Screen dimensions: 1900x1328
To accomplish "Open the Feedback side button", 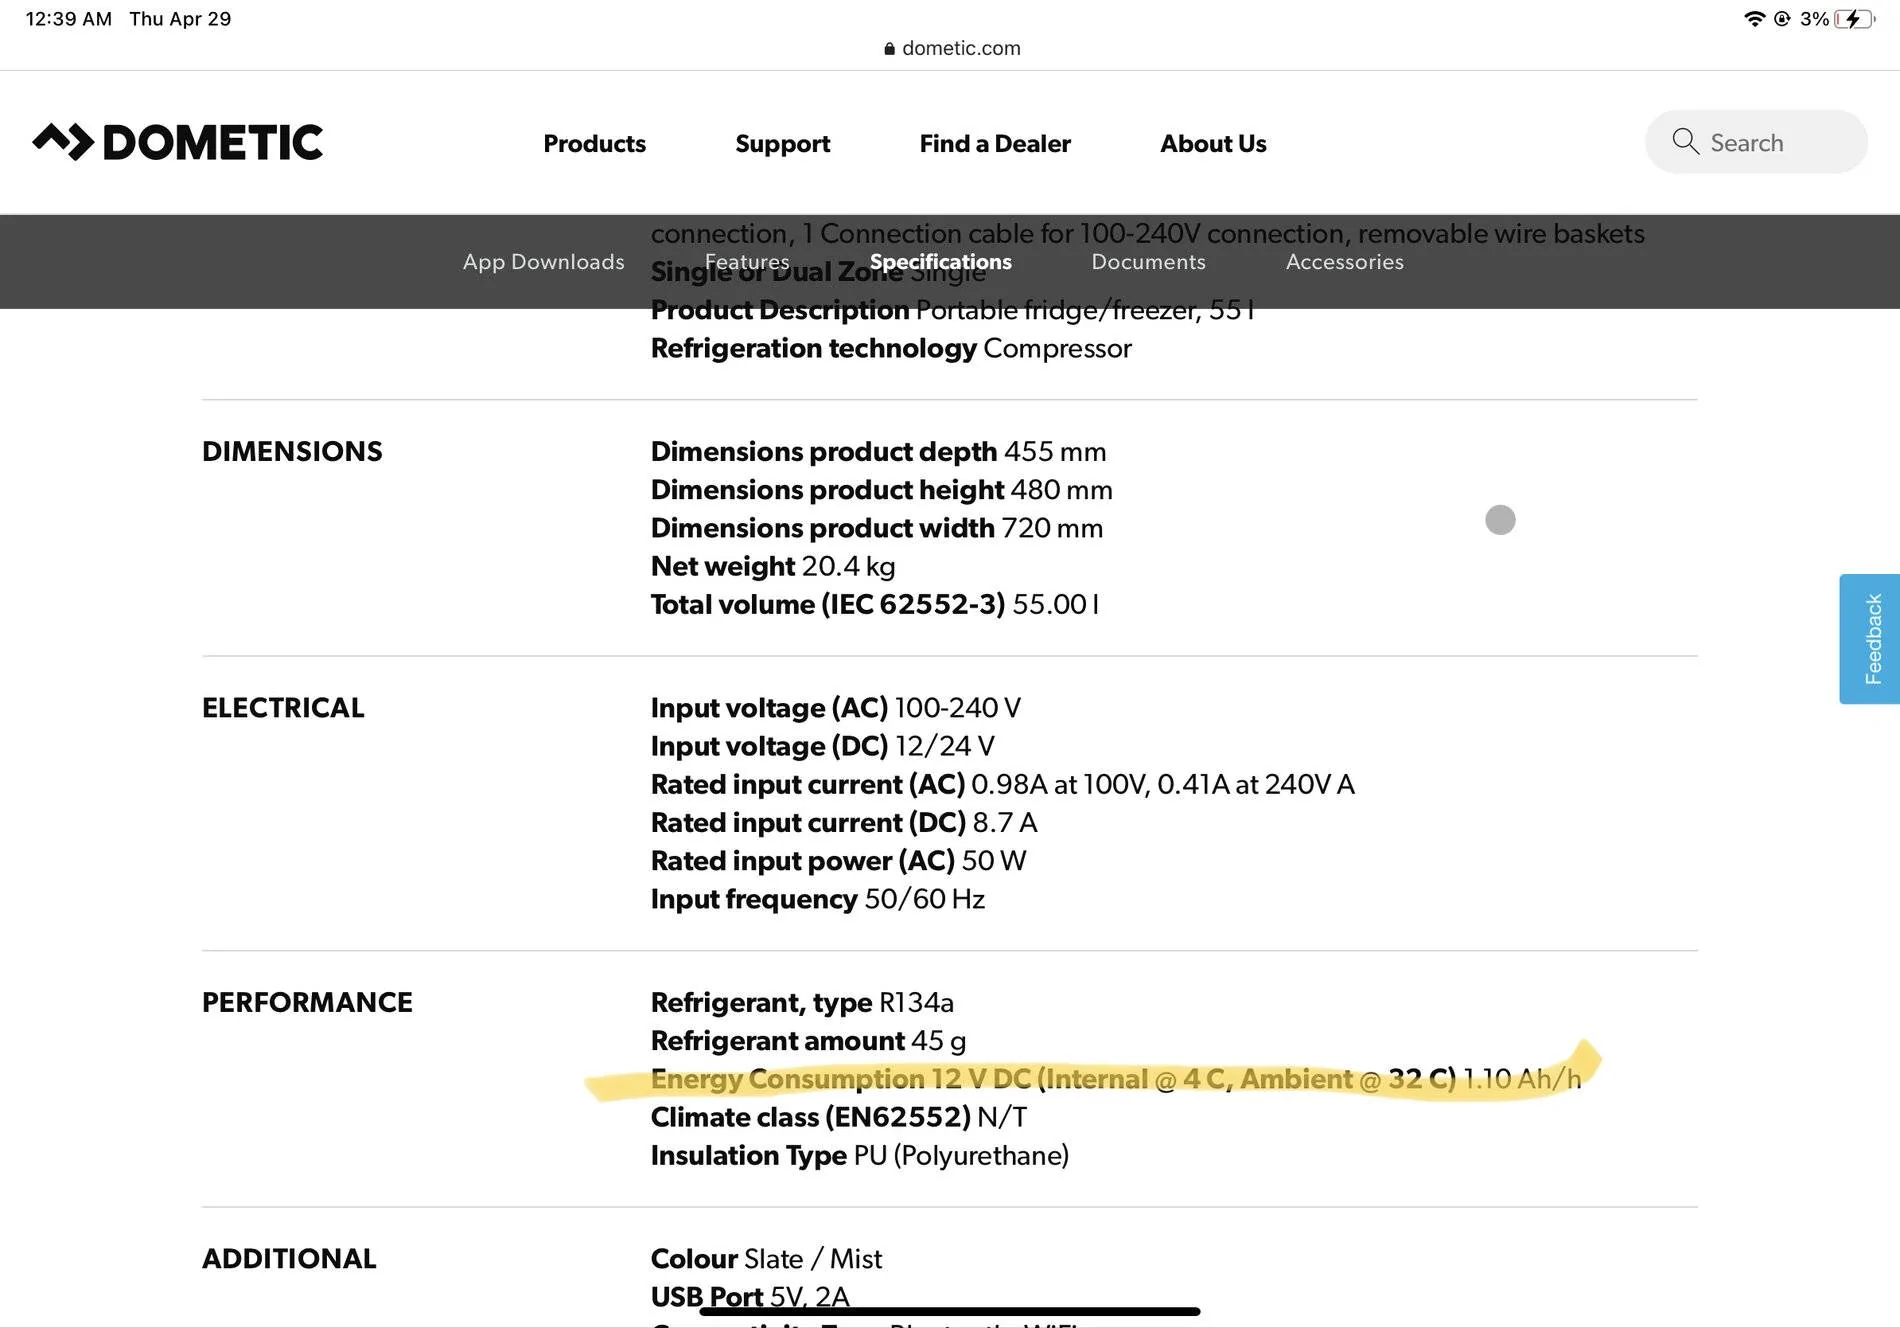I will point(1870,639).
